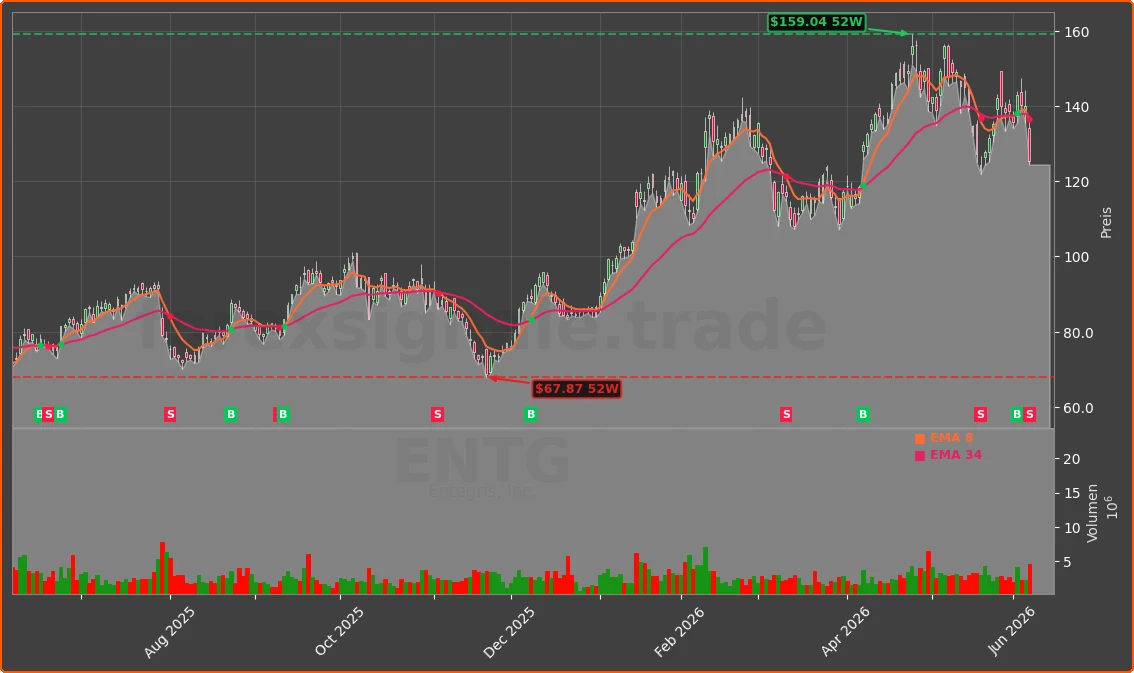Click the pink EMA 34 legend swatch

click(920, 455)
